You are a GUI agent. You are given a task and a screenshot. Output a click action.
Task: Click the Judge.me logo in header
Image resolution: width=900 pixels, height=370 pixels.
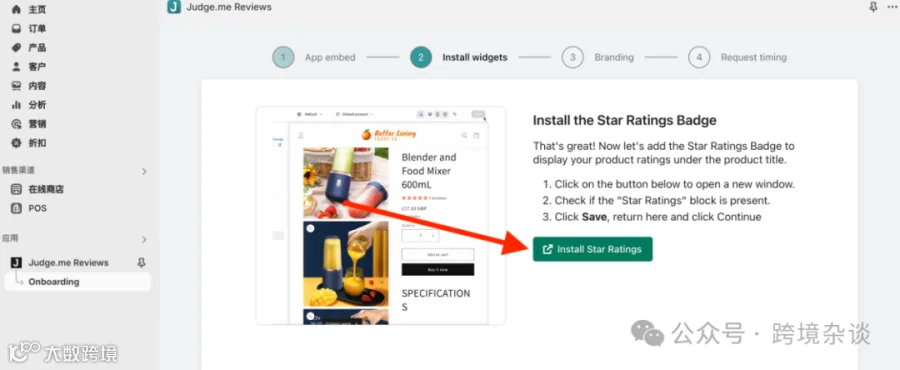174,7
